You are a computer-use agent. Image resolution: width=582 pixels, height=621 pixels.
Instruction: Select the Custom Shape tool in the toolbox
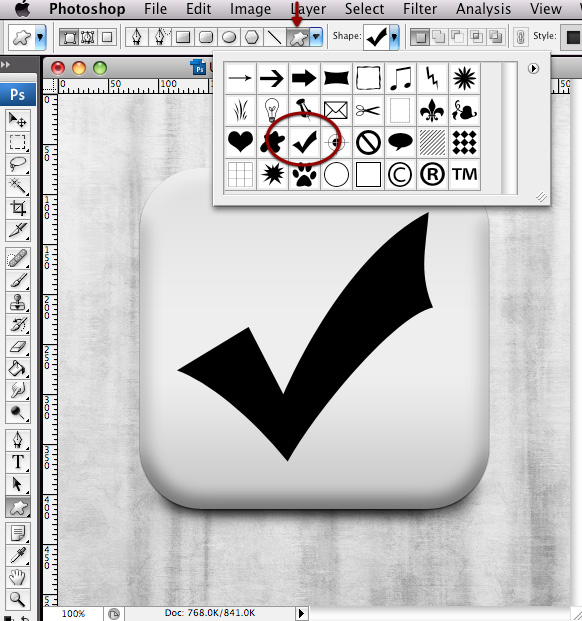coord(17,507)
